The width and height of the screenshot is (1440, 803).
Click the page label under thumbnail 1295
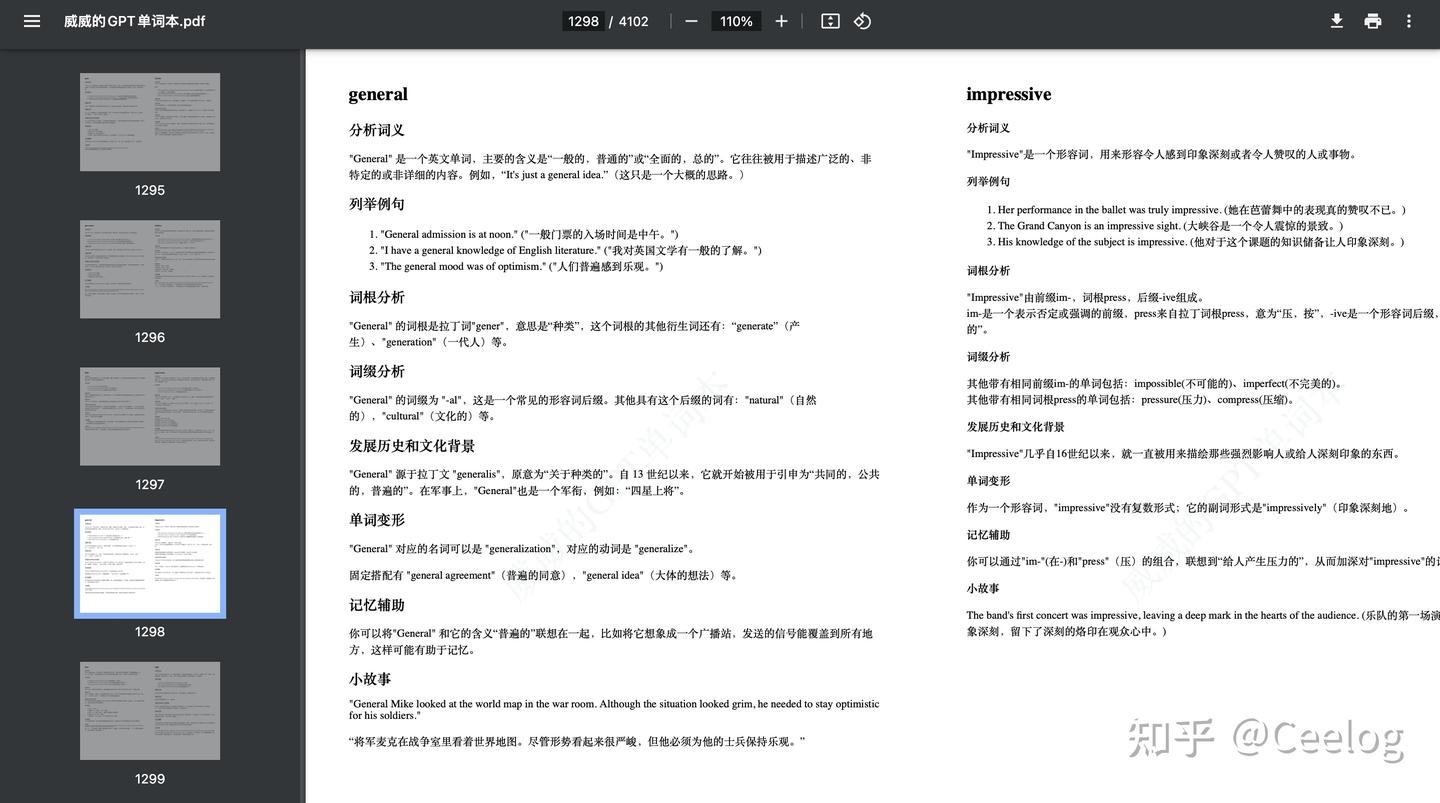coord(149,189)
